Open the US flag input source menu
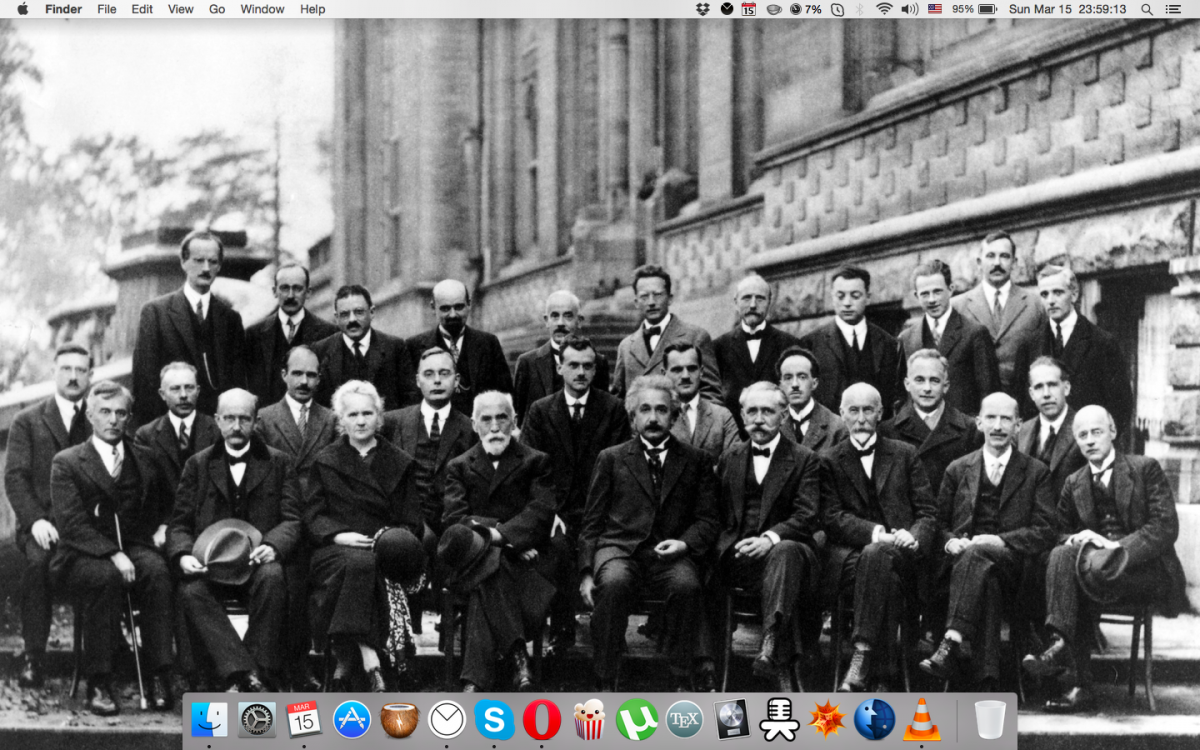This screenshot has width=1200, height=750. (x=935, y=9)
